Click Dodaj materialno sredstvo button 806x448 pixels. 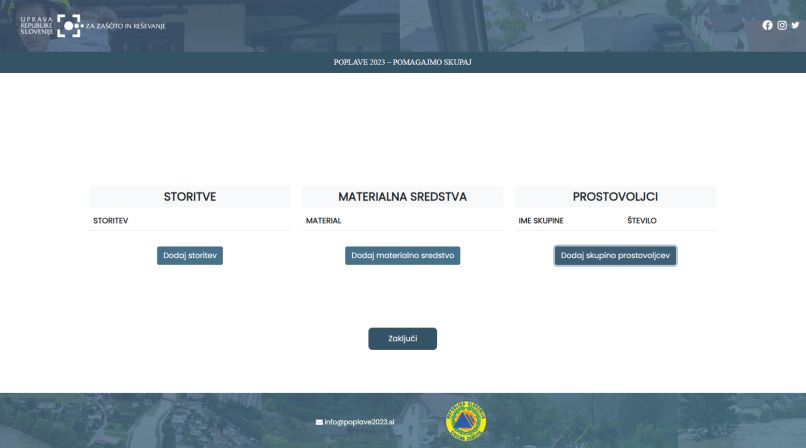[x=402, y=255]
